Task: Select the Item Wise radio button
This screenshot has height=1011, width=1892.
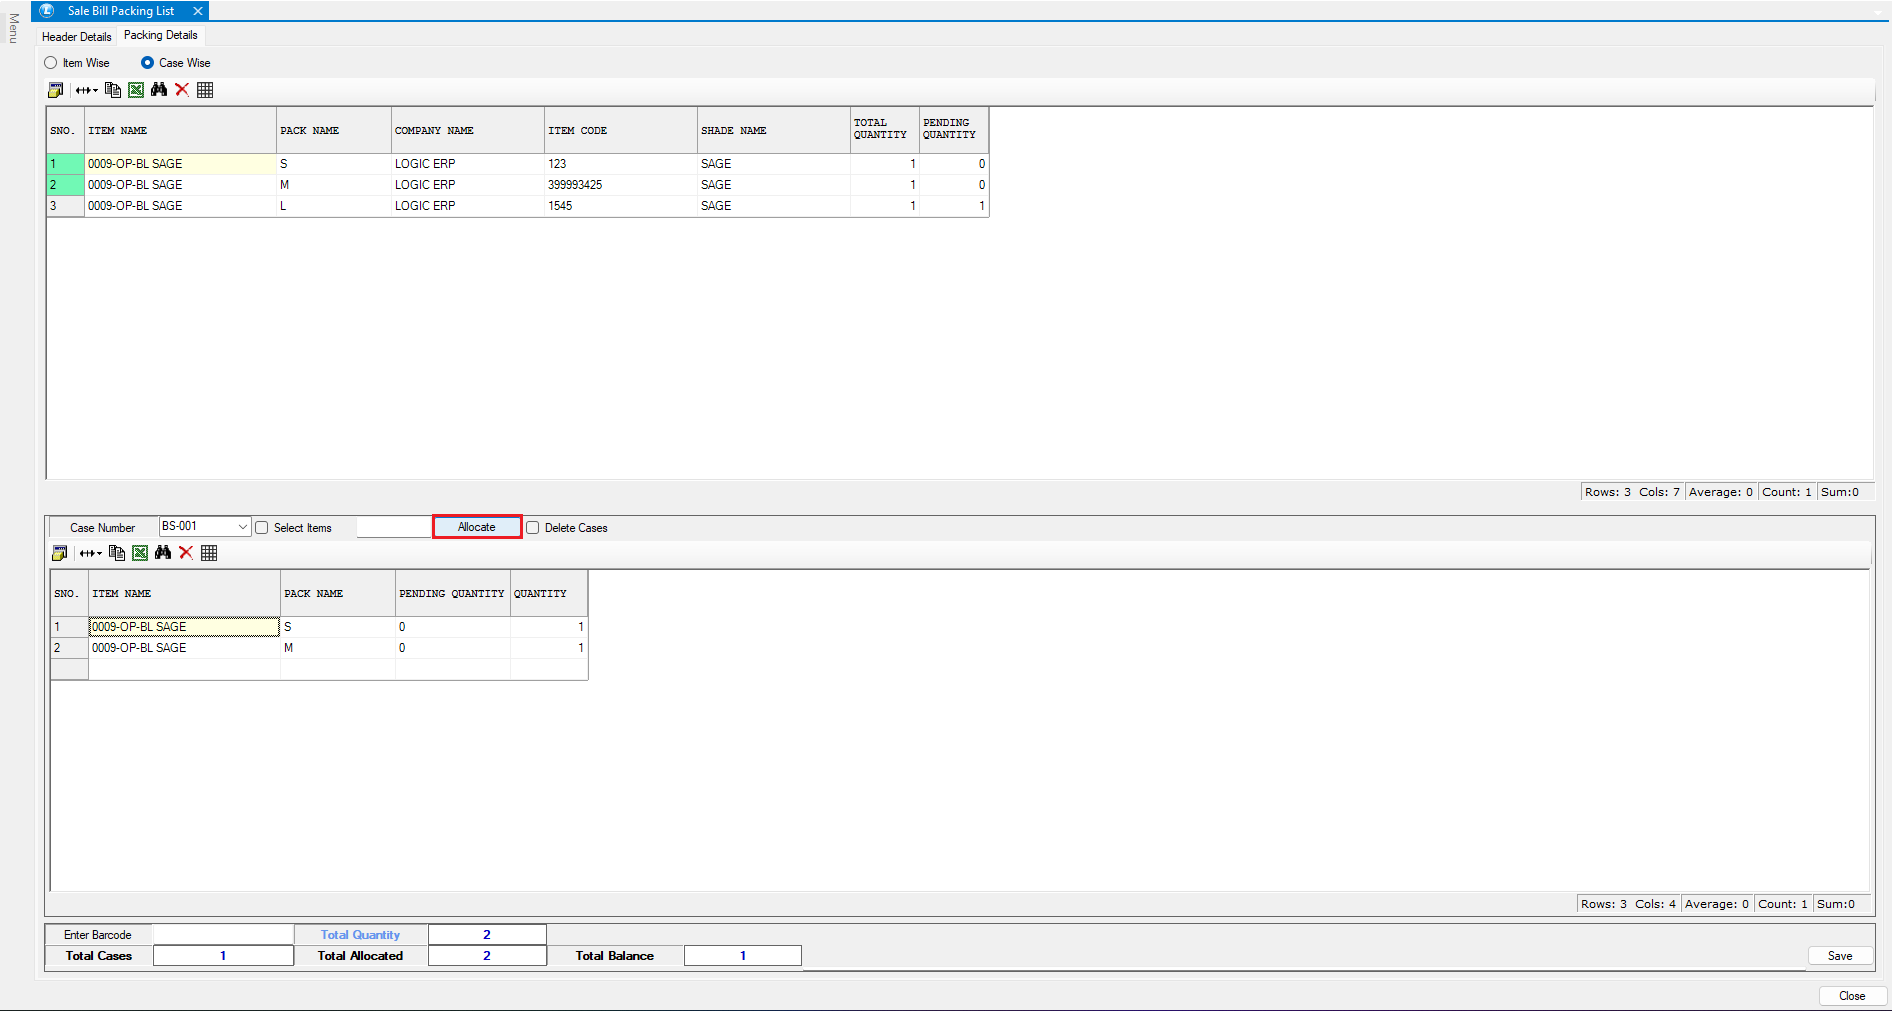Action: point(51,63)
